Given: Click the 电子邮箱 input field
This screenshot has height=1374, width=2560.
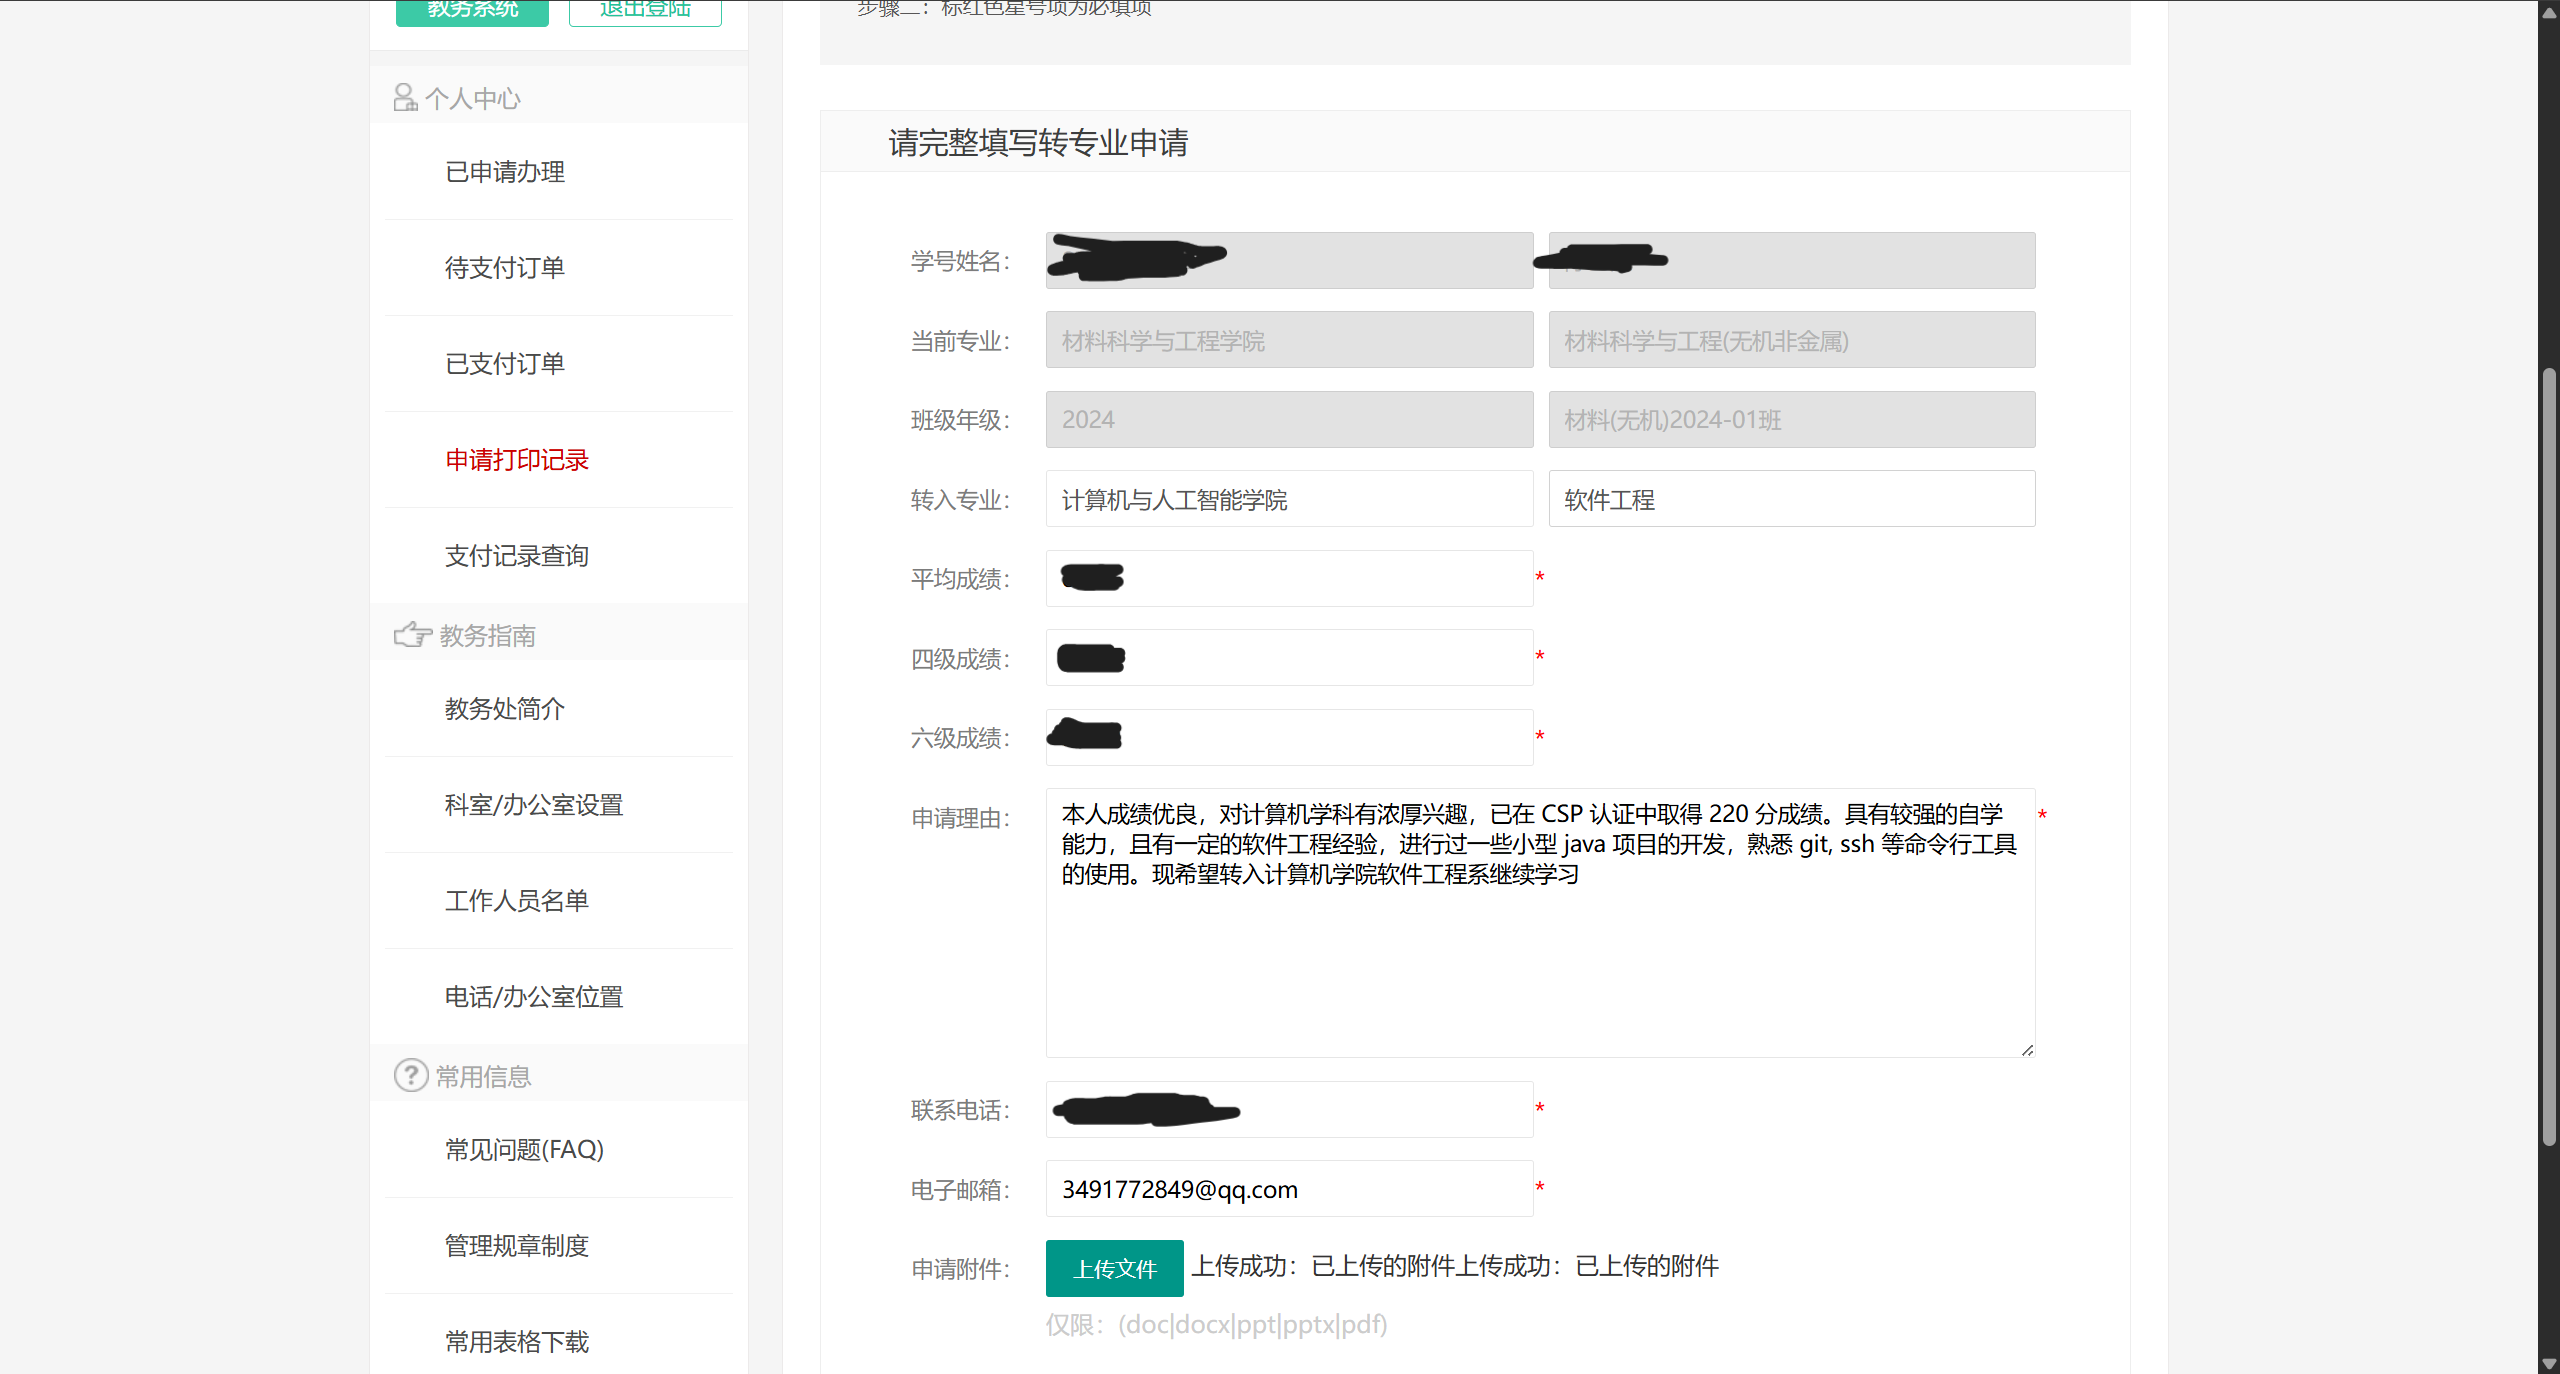Looking at the screenshot, I should click(x=1289, y=1189).
